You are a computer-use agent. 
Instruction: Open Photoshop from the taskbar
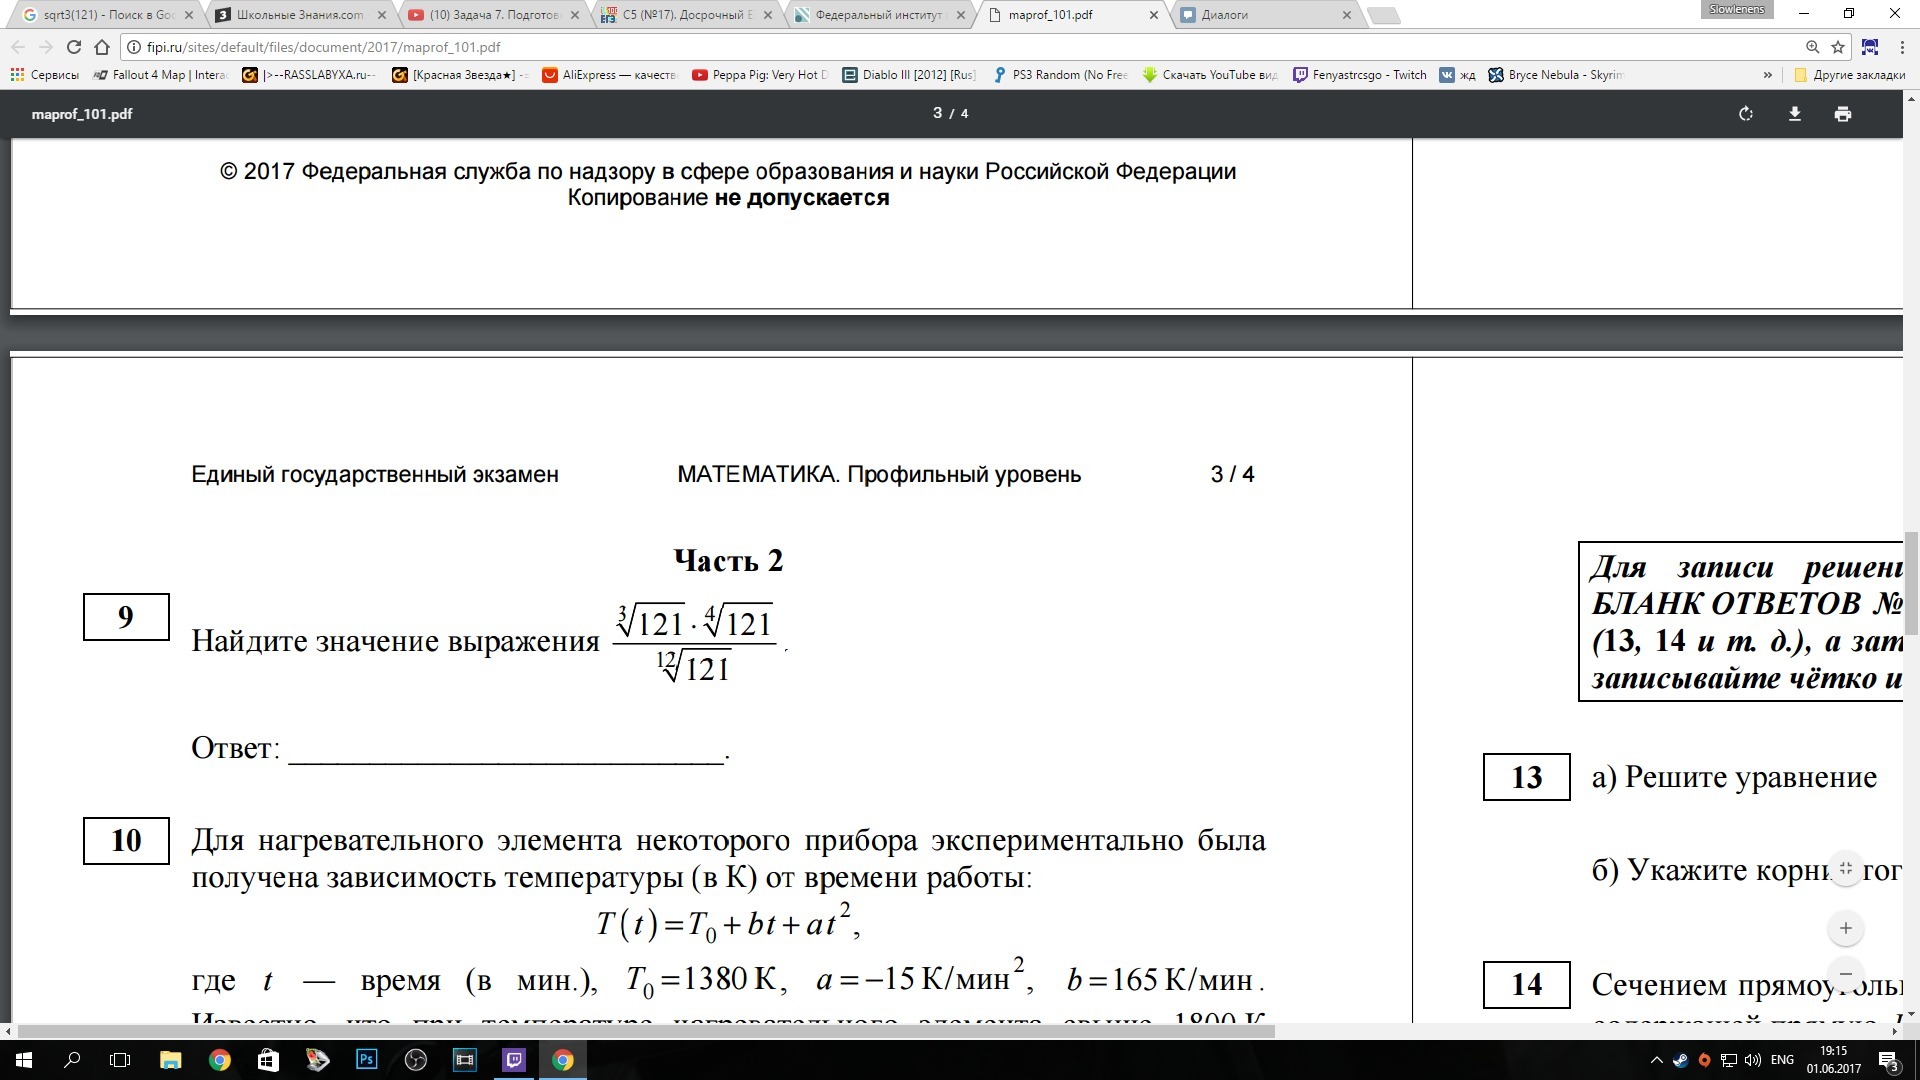pyautogui.click(x=367, y=1060)
